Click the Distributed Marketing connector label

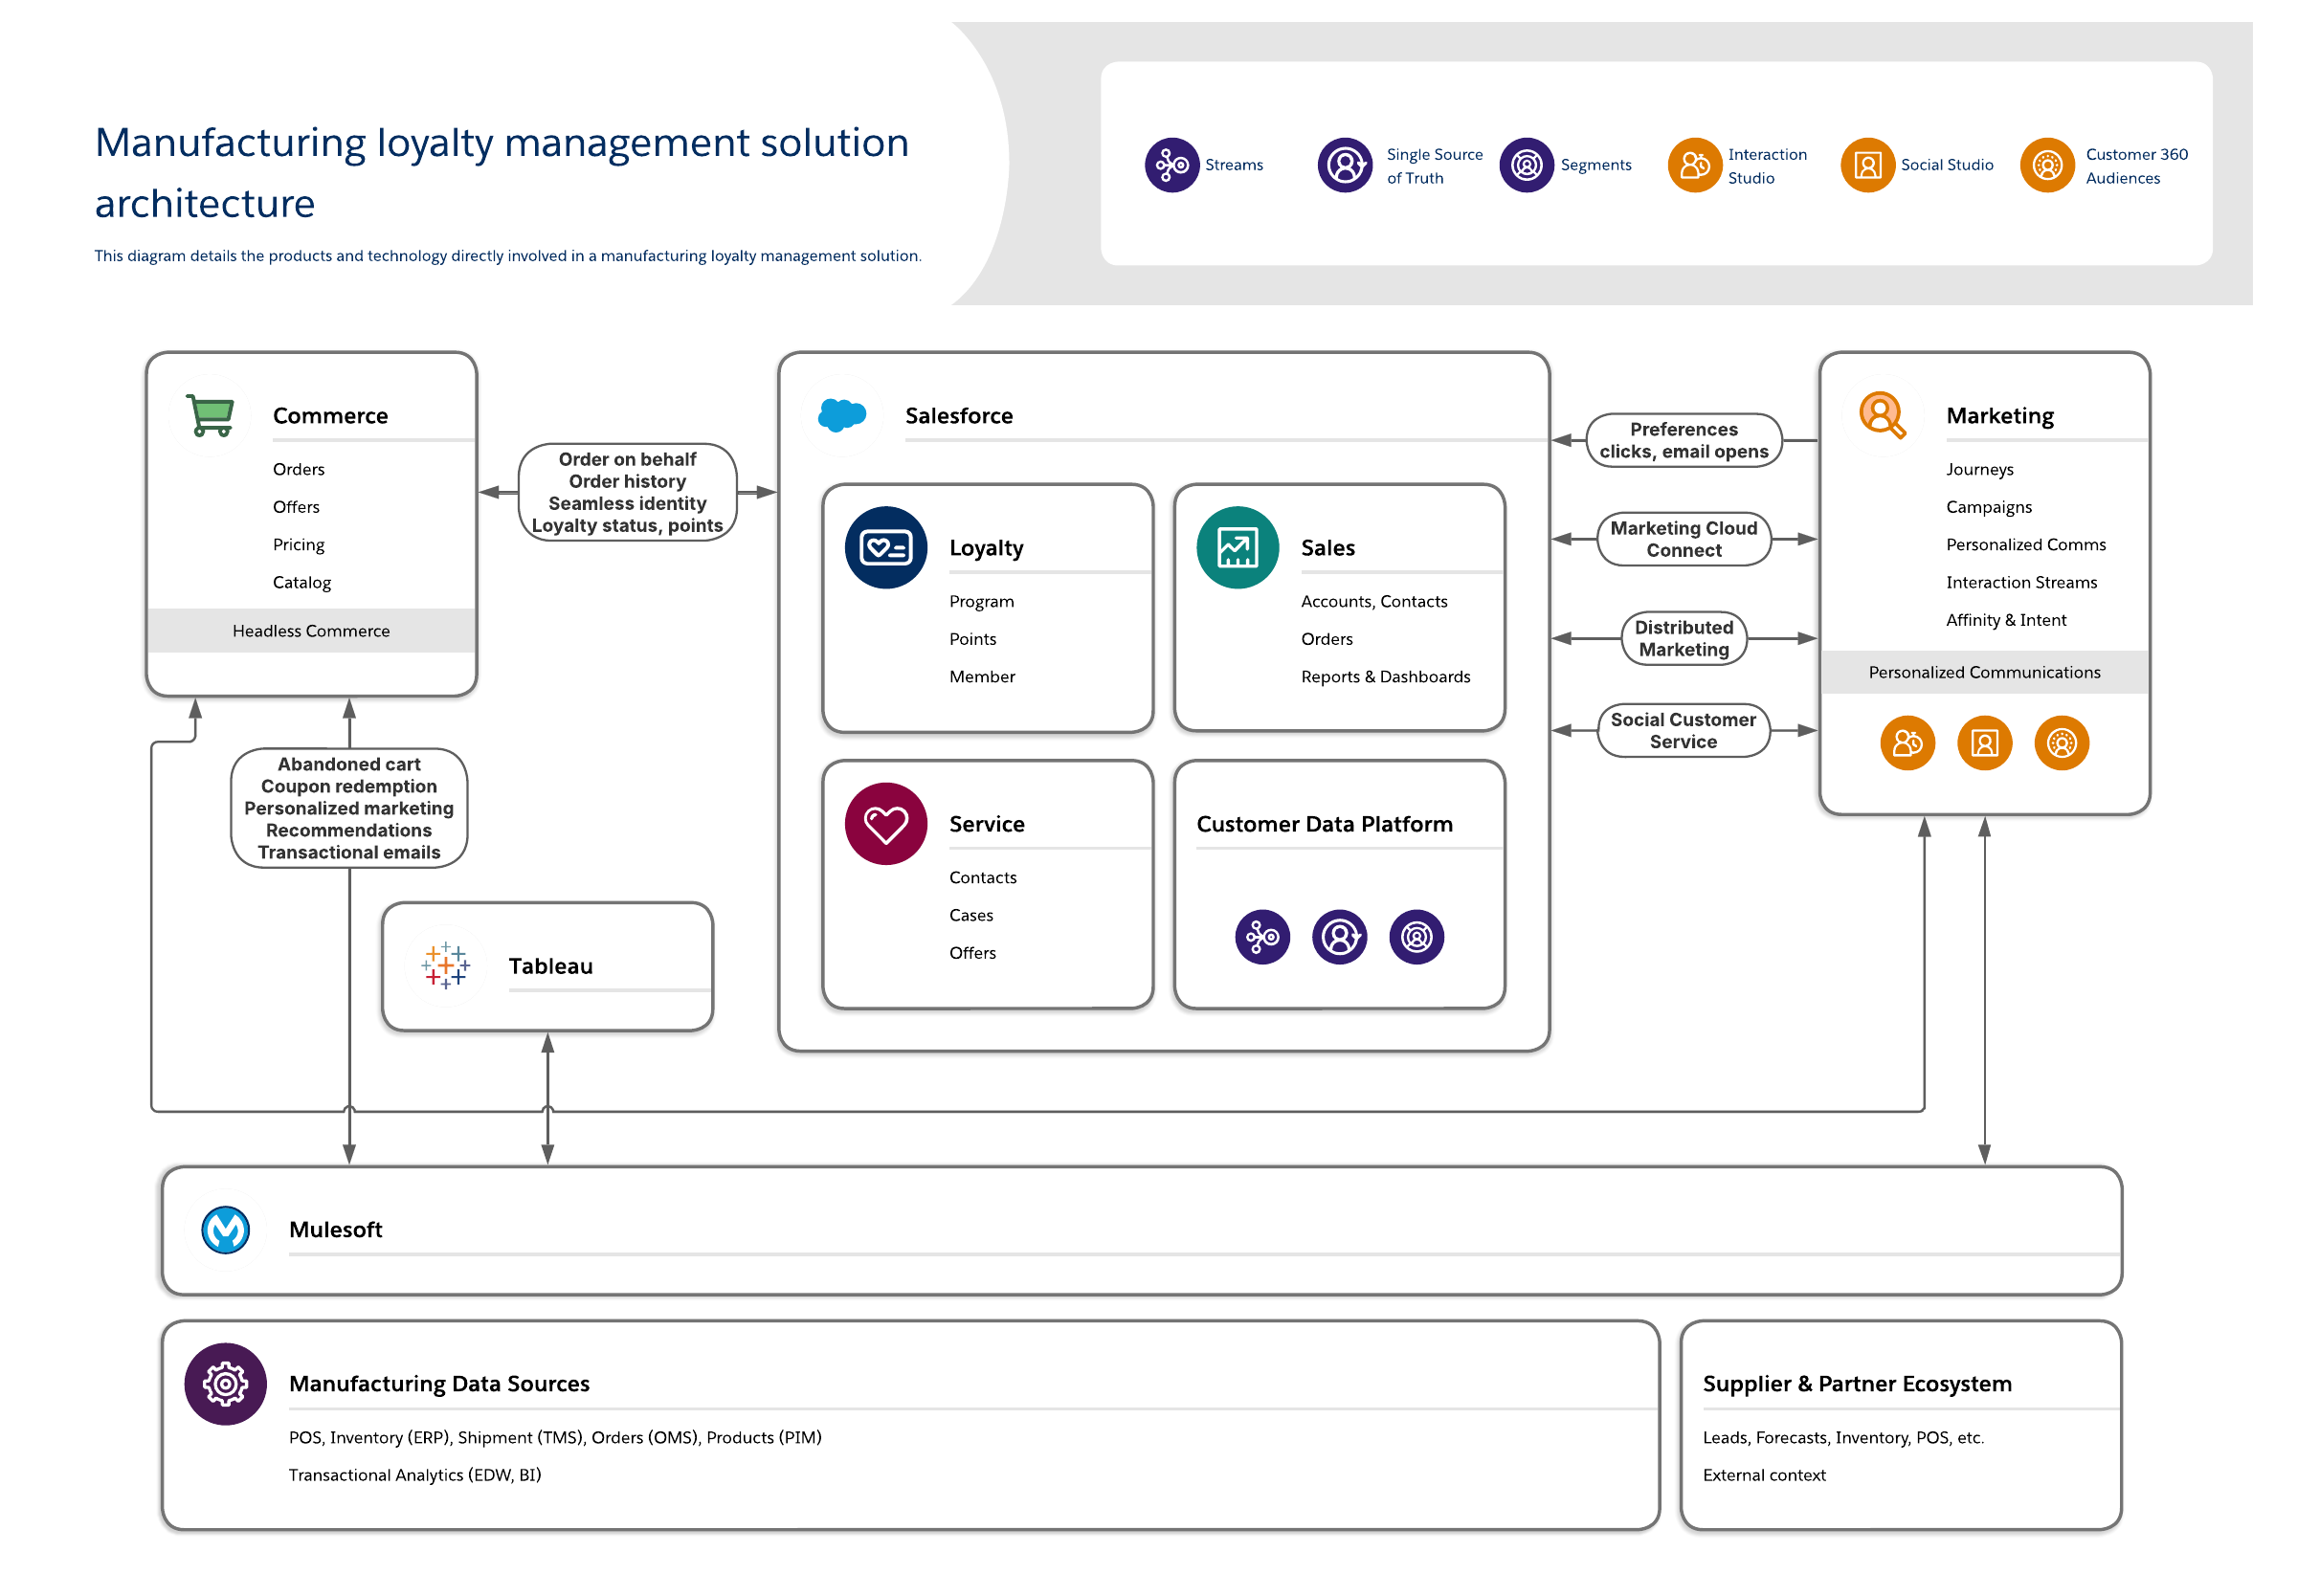(1683, 638)
